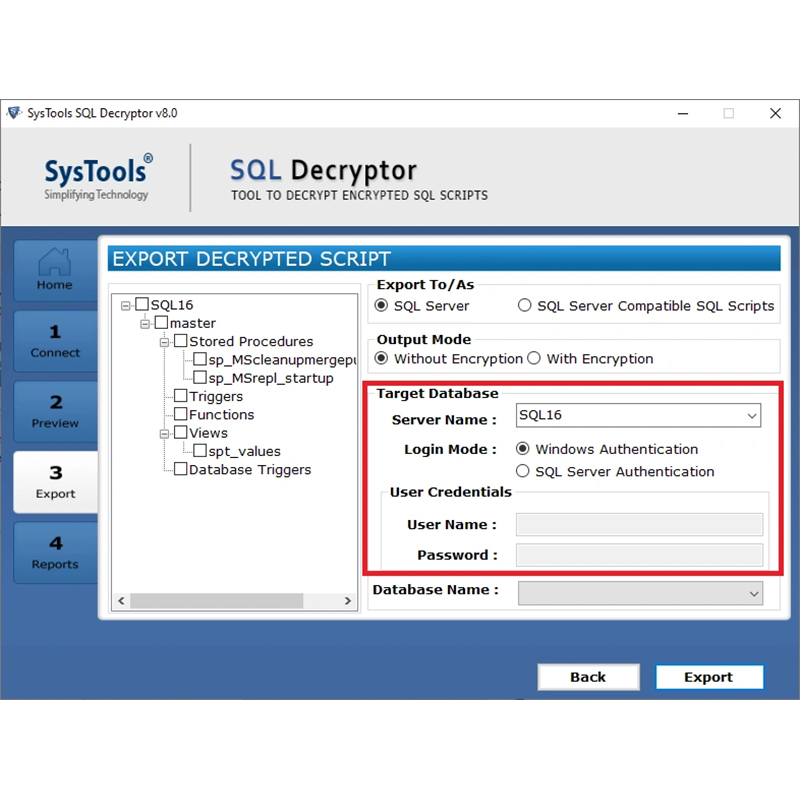
Task: Select the Database Triggers label
Action: [x=250, y=469]
